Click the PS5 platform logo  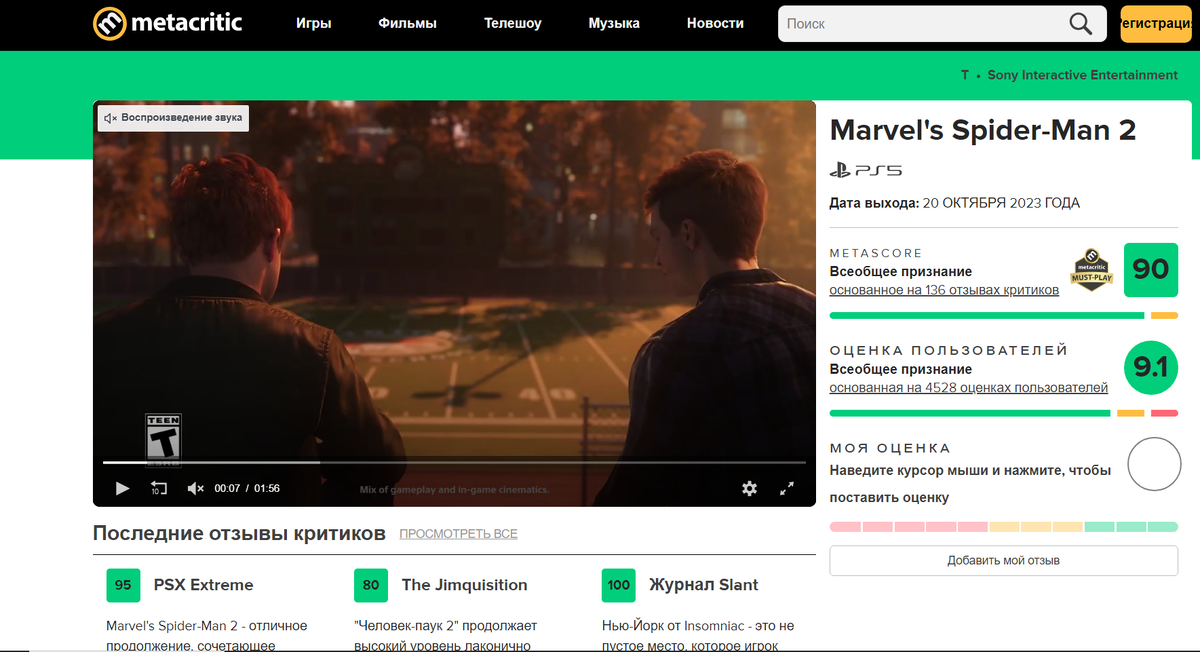pos(866,171)
